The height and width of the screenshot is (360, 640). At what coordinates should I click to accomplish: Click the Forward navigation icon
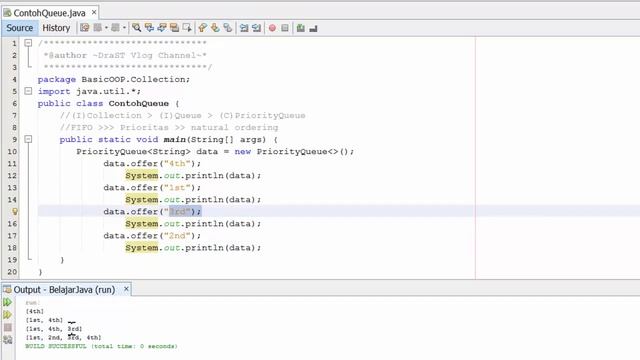(x=116, y=28)
